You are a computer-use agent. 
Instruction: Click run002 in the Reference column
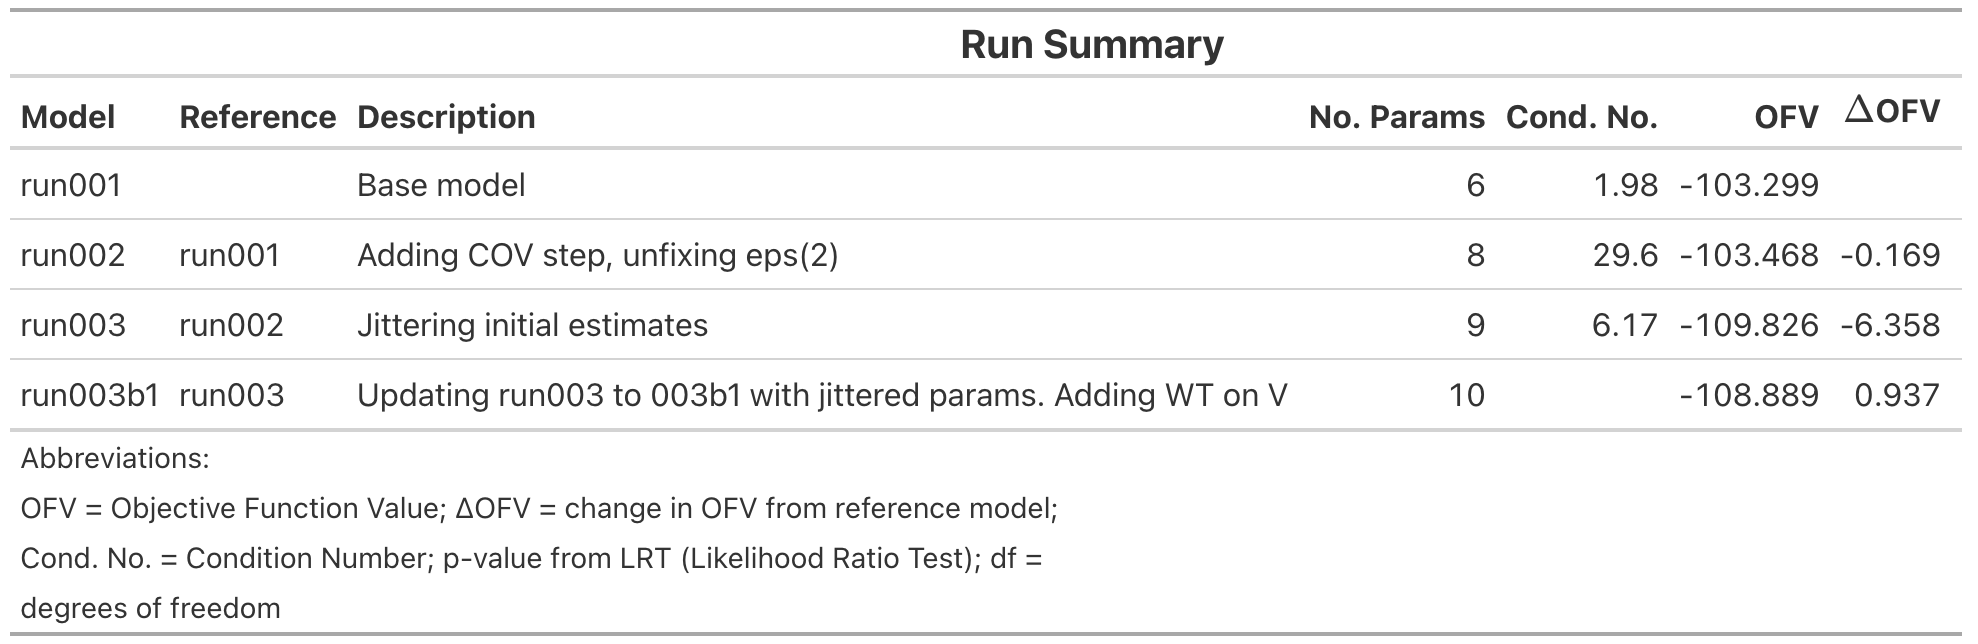click(231, 325)
